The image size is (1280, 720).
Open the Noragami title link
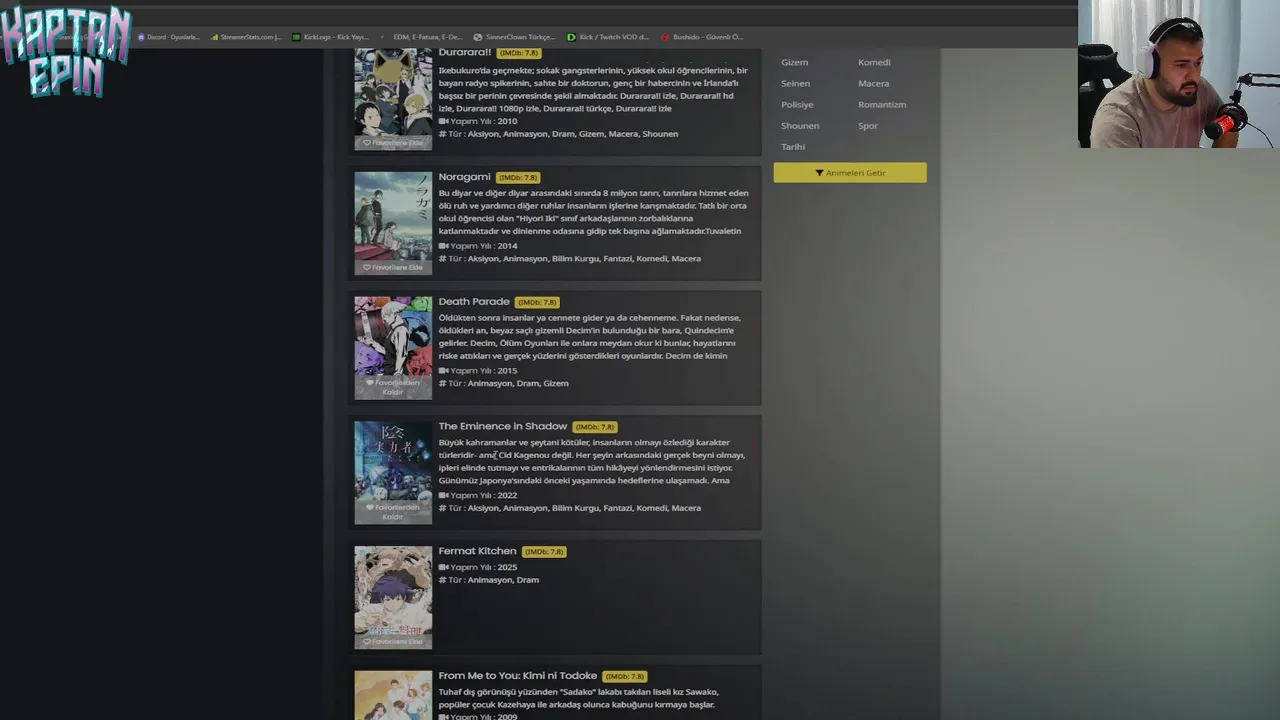tap(464, 177)
